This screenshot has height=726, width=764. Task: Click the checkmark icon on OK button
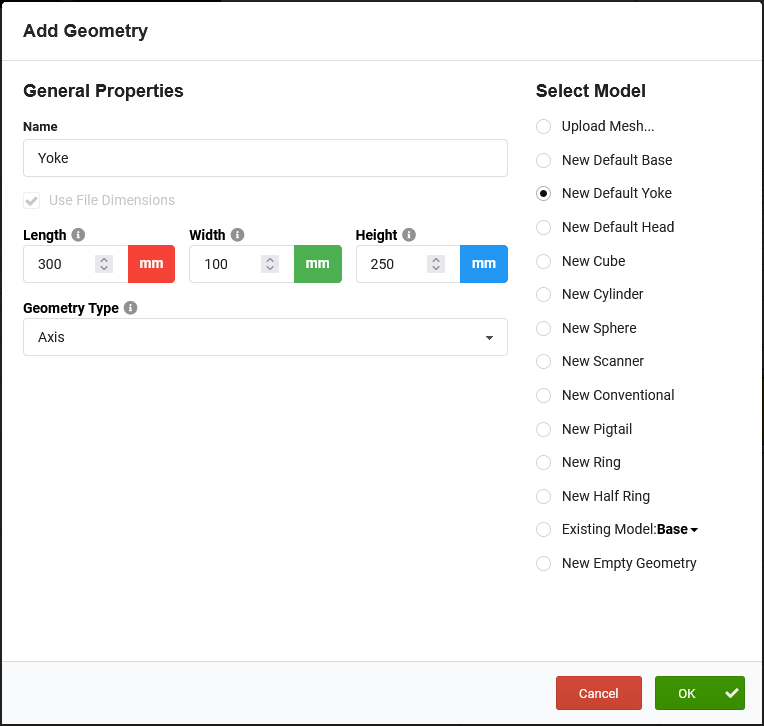click(x=732, y=693)
